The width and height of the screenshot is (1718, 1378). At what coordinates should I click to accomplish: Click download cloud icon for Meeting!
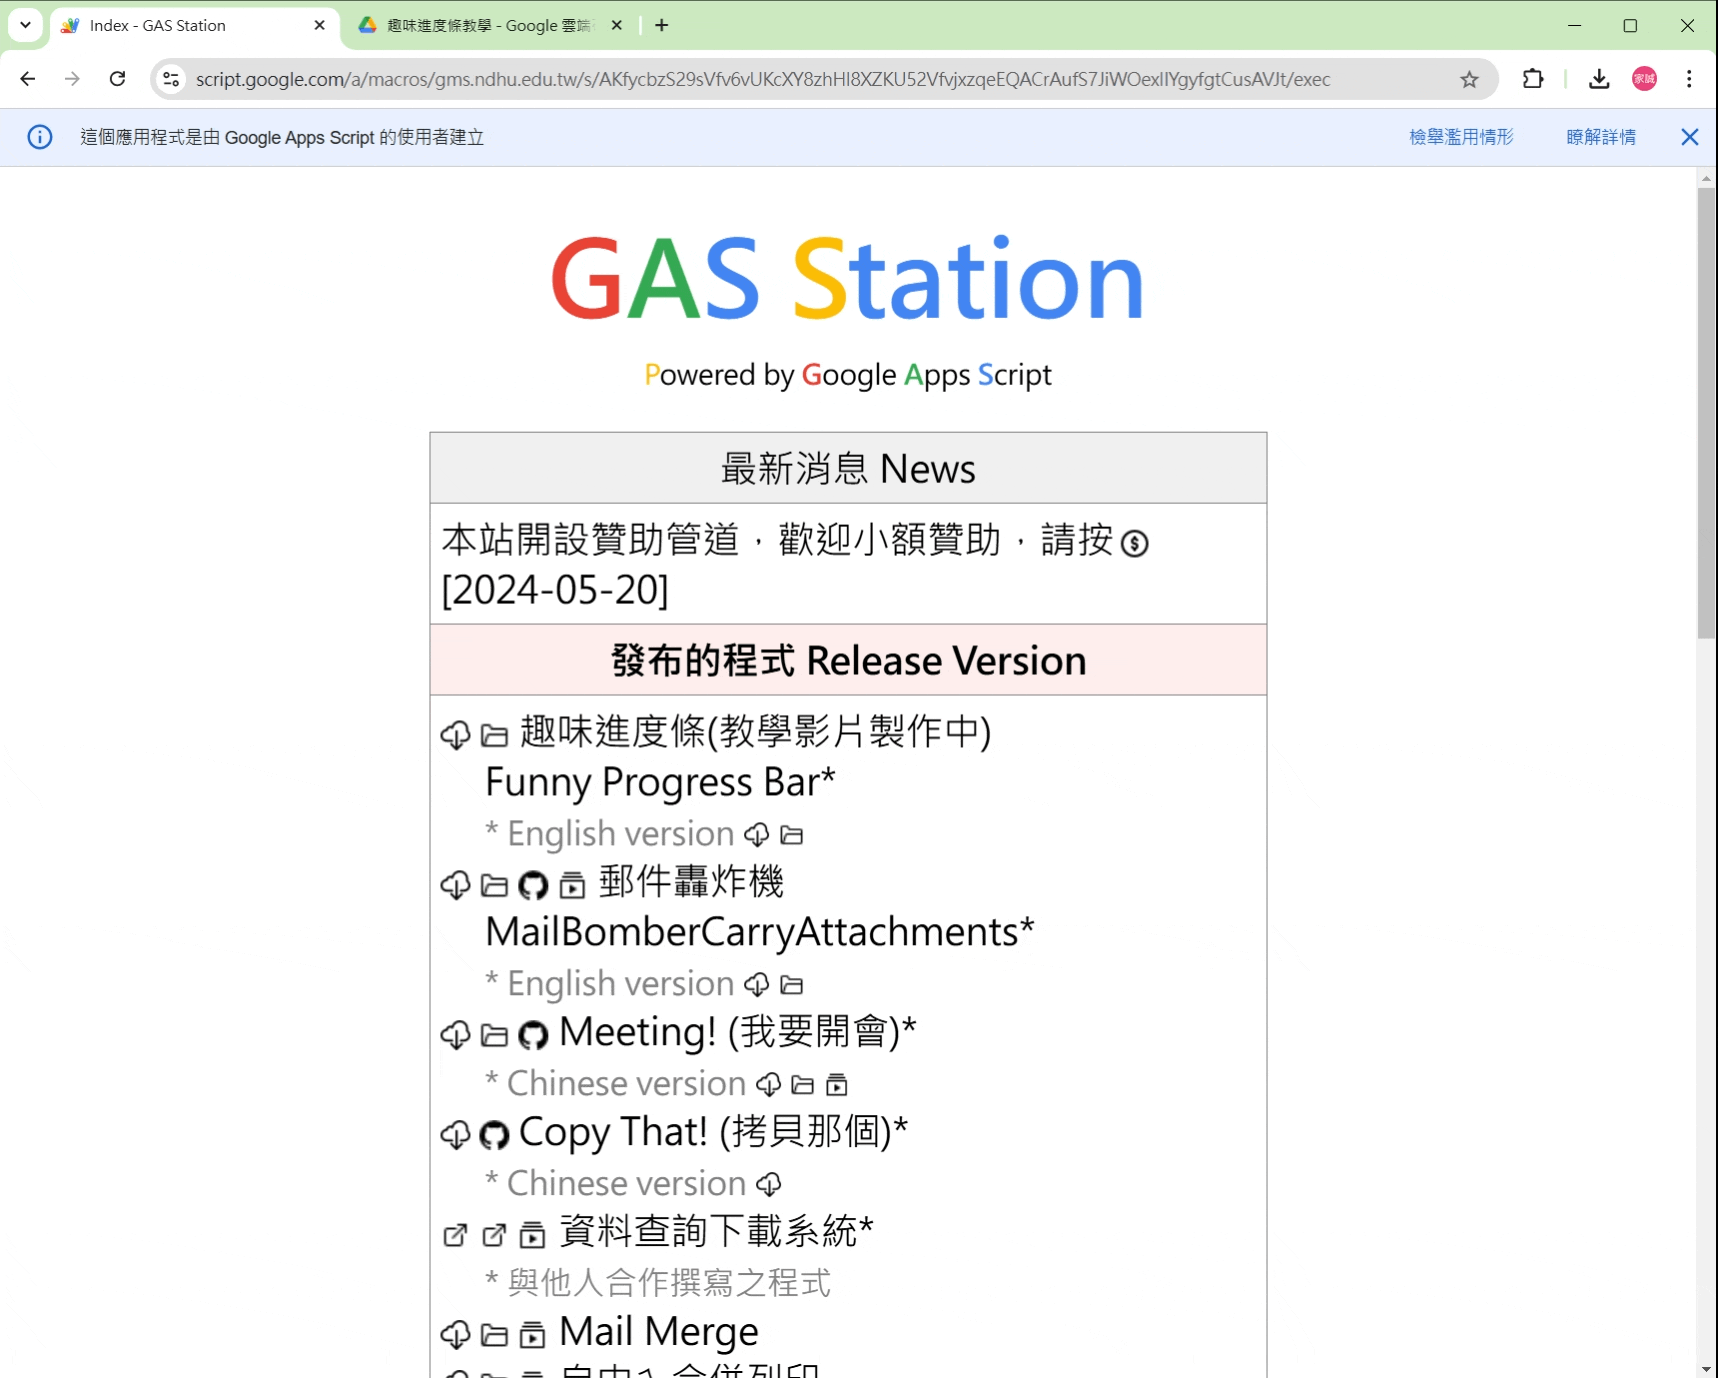click(455, 1035)
